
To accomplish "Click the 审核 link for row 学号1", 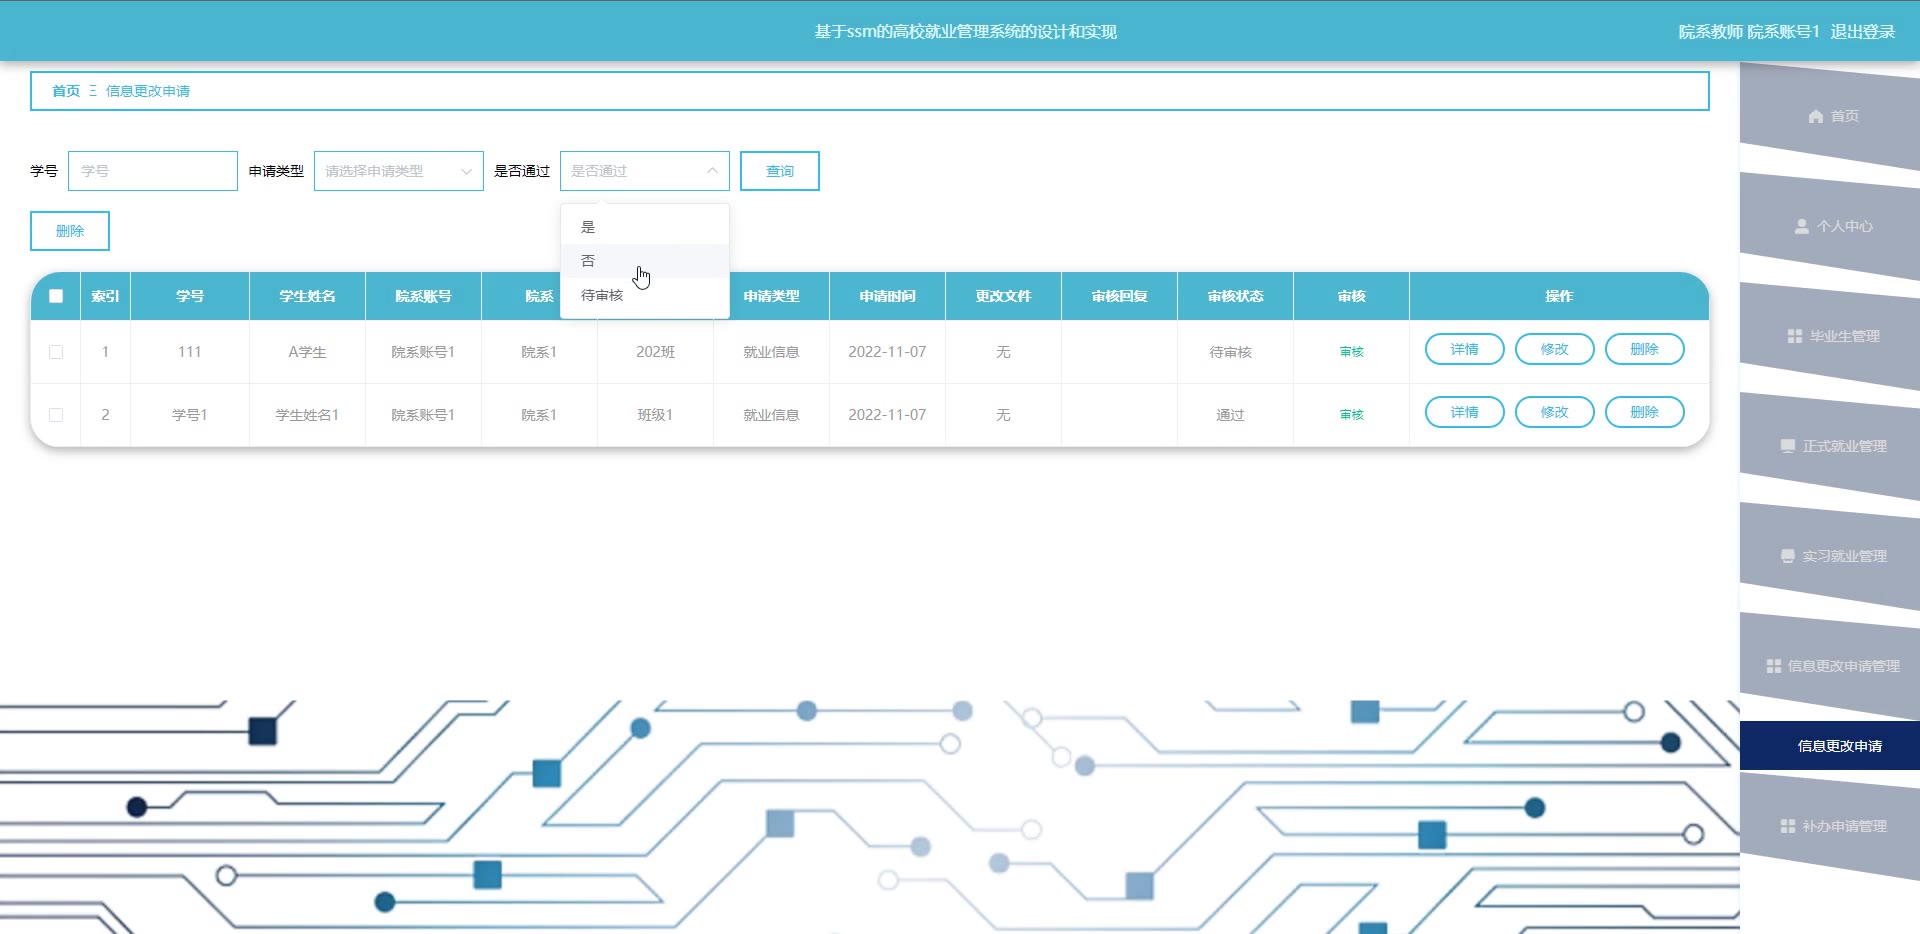I will tap(1352, 415).
